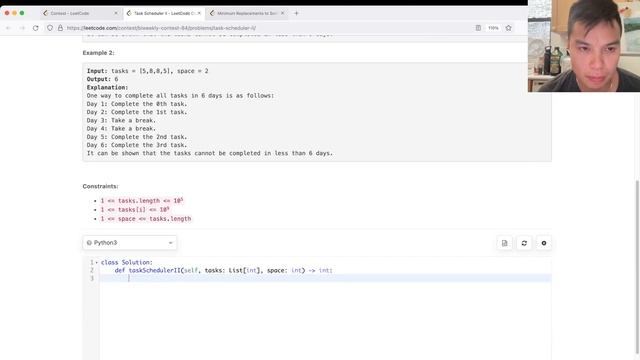
Task: Click 'Day 5: Complete the 2nd task.' line
Action: pyautogui.click(x=137, y=137)
